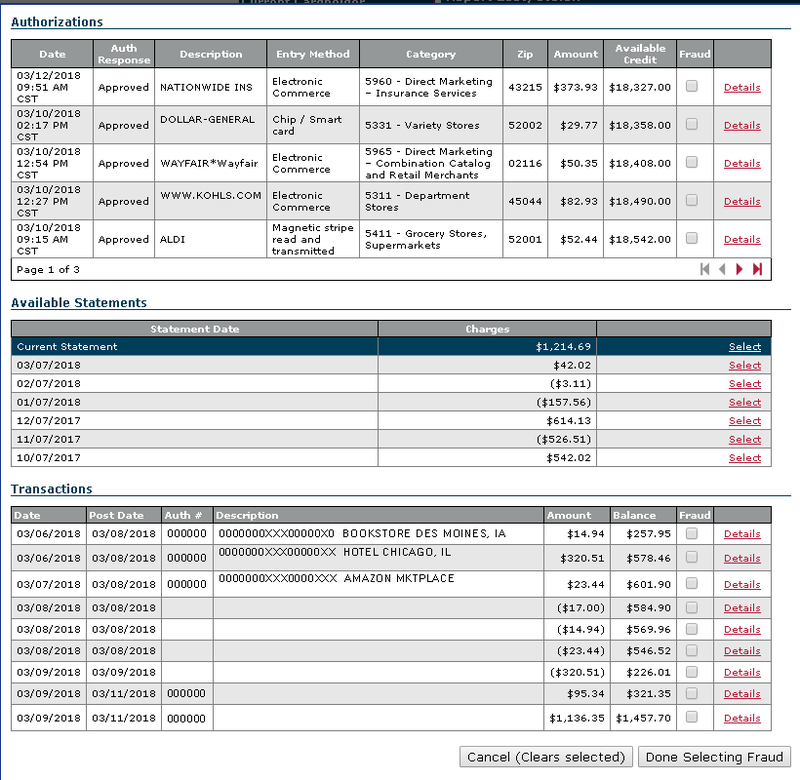Image resolution: width=800 pixels, height=780 pixels.
Task: View Details for WWW.KOHLS.COM authorization
Action: pos(742,201)
